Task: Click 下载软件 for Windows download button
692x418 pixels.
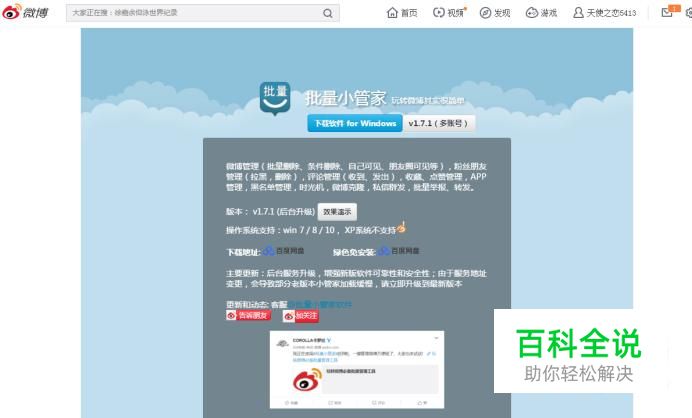Action: click(x=355, y=123)
